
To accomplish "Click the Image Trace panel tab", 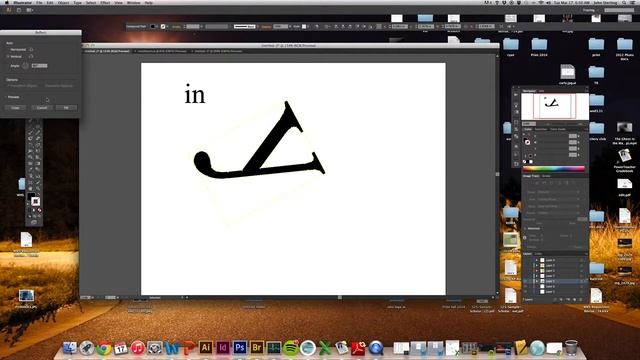I will tap(531, 176).
